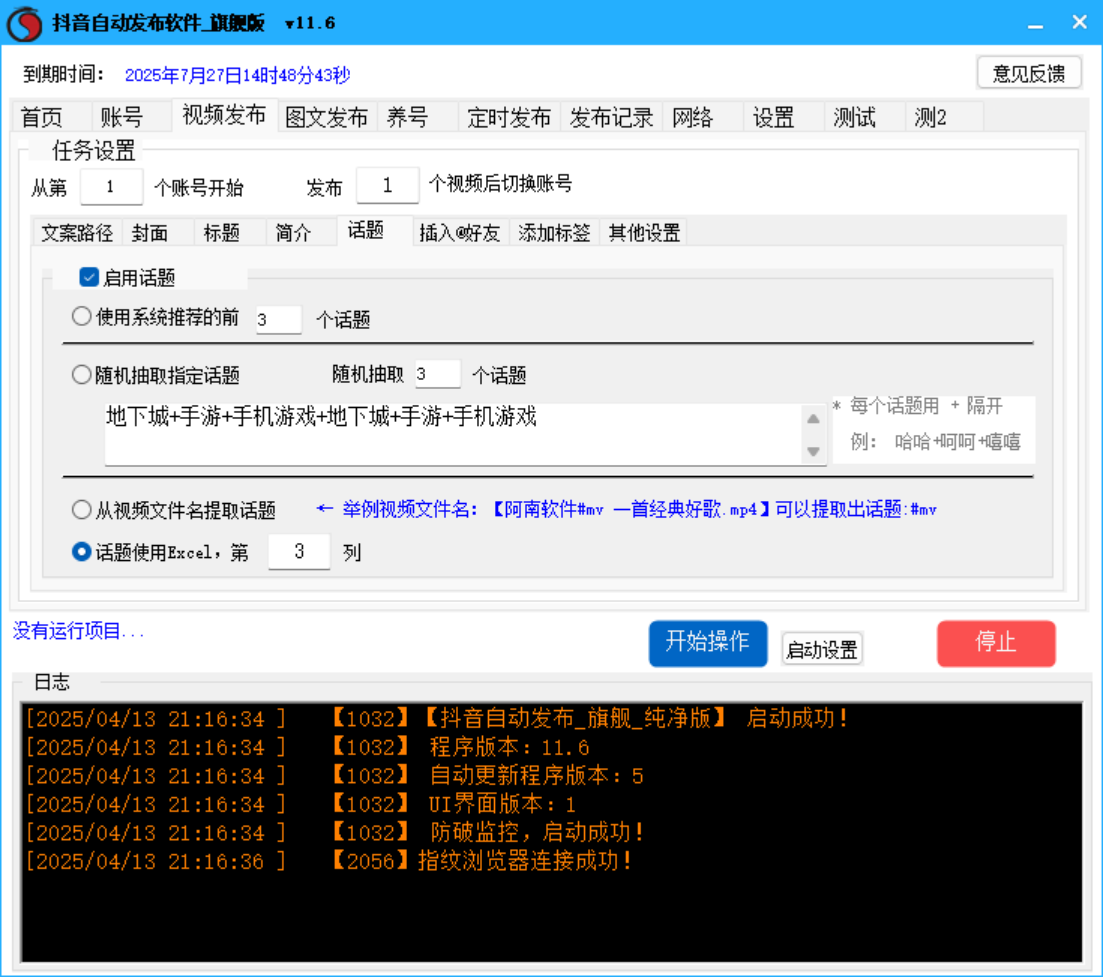Click the red 停止 button
1103x977 pixels.
pos(996,642)
